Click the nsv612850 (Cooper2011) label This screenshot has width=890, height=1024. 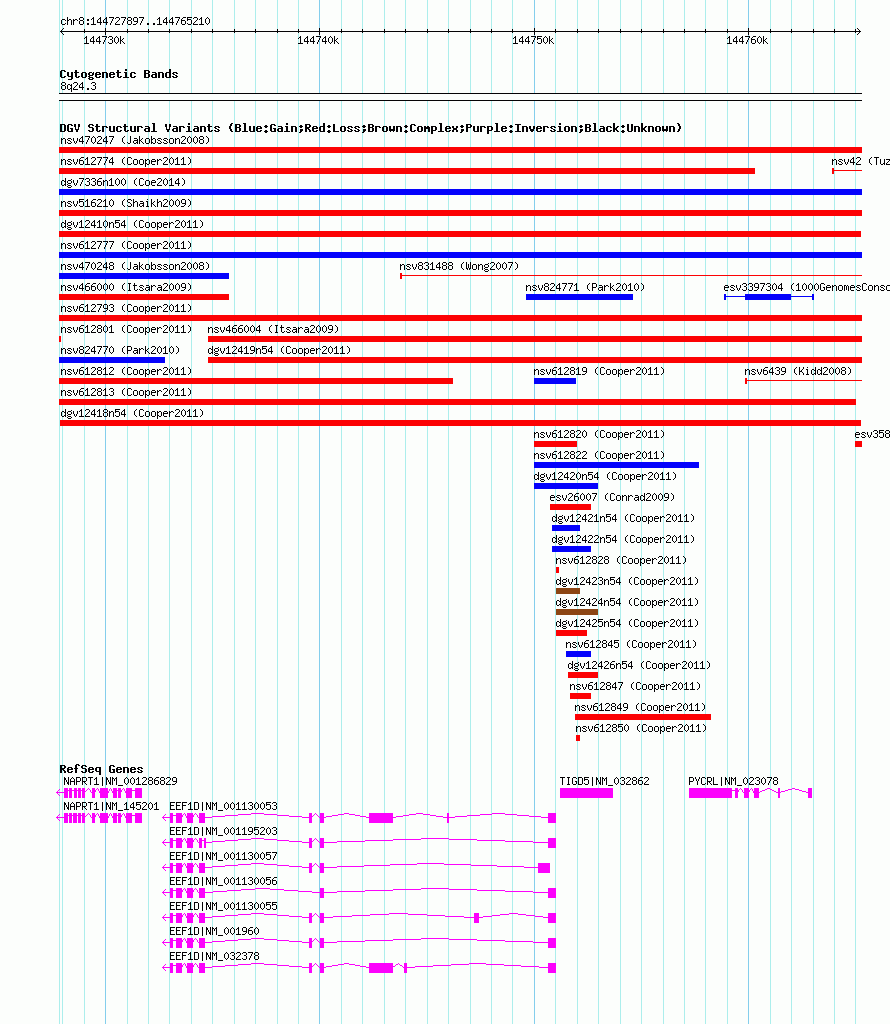pos(641,728)
